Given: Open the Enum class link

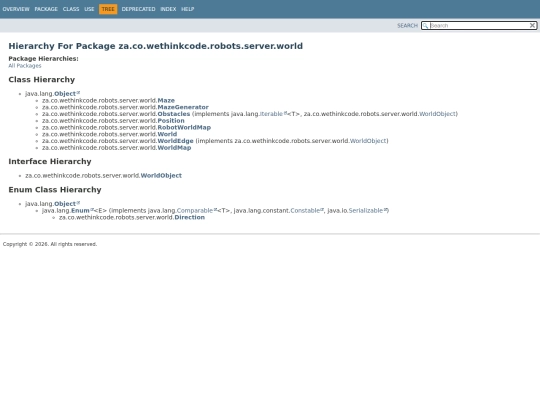Looking at the screenshot, I should tap(80, 210).
